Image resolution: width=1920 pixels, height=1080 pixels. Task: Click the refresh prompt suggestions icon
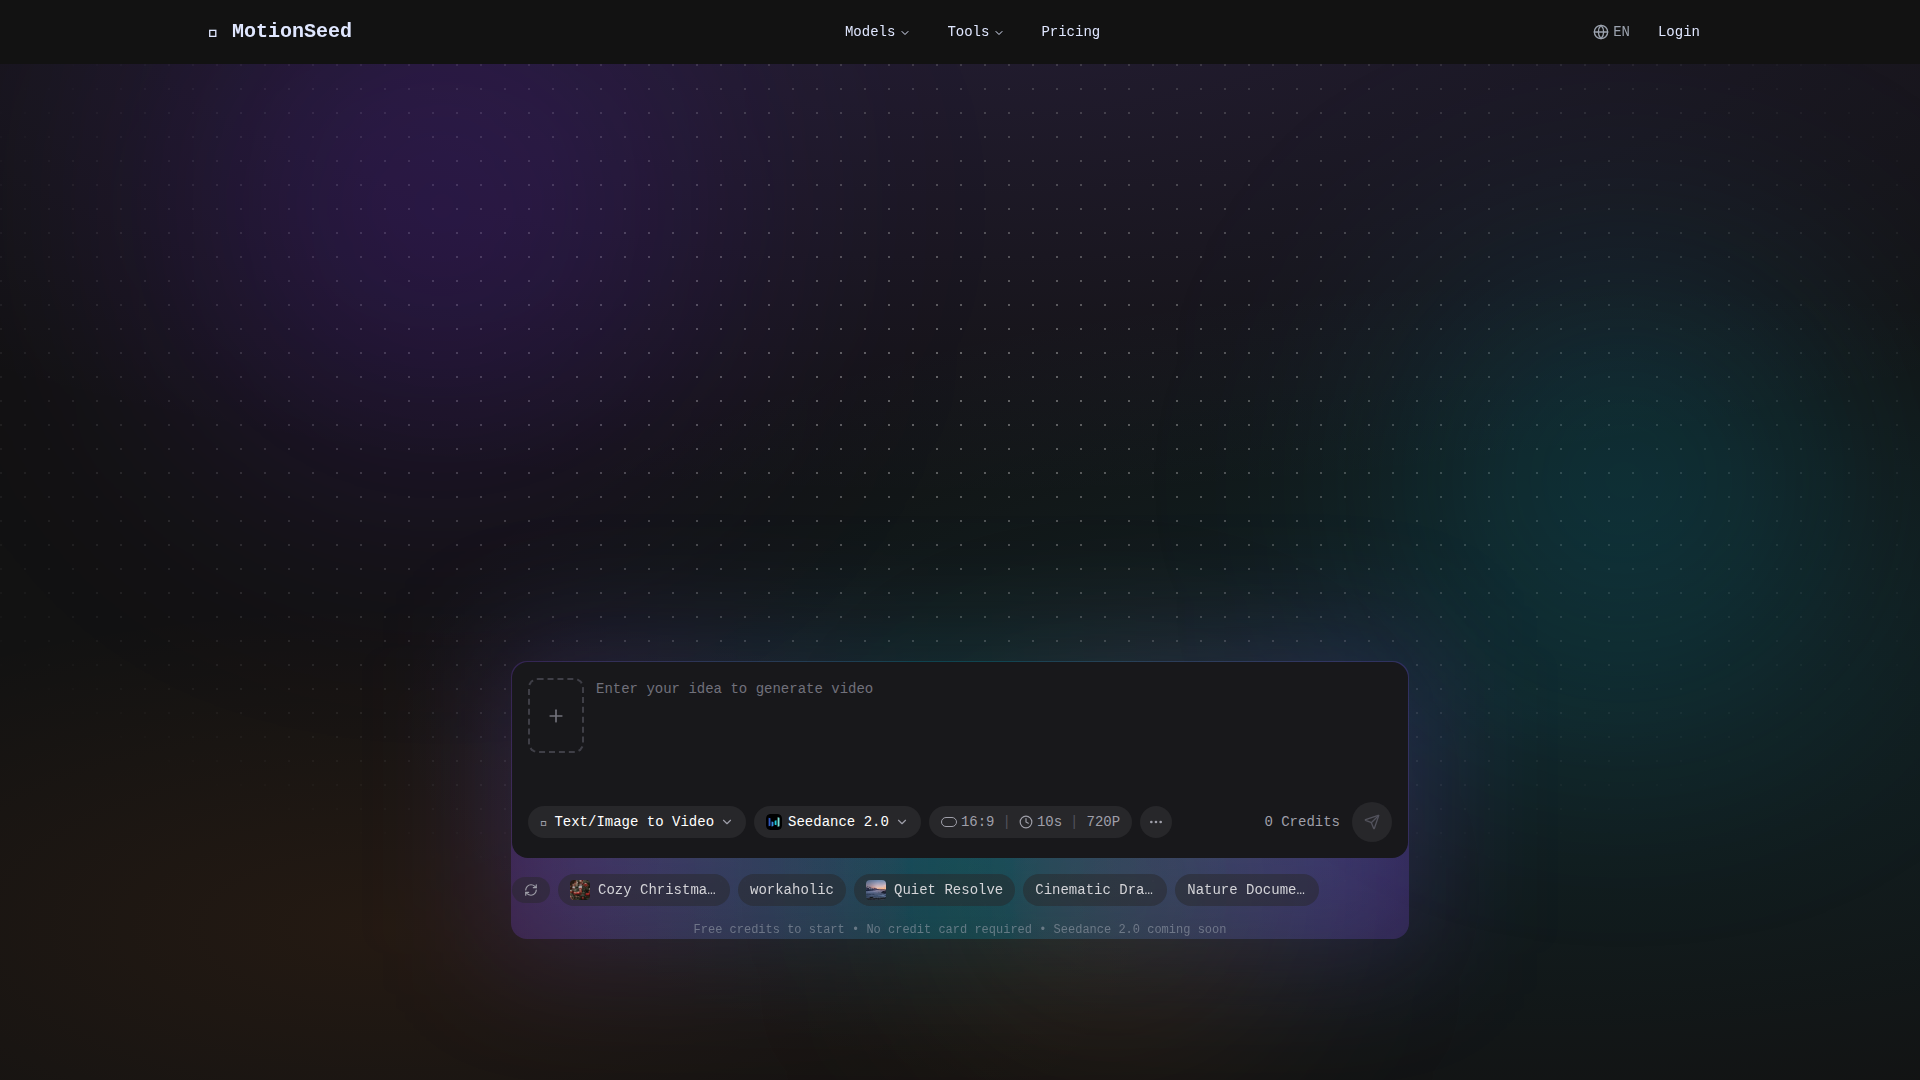[x=531, y=890]
